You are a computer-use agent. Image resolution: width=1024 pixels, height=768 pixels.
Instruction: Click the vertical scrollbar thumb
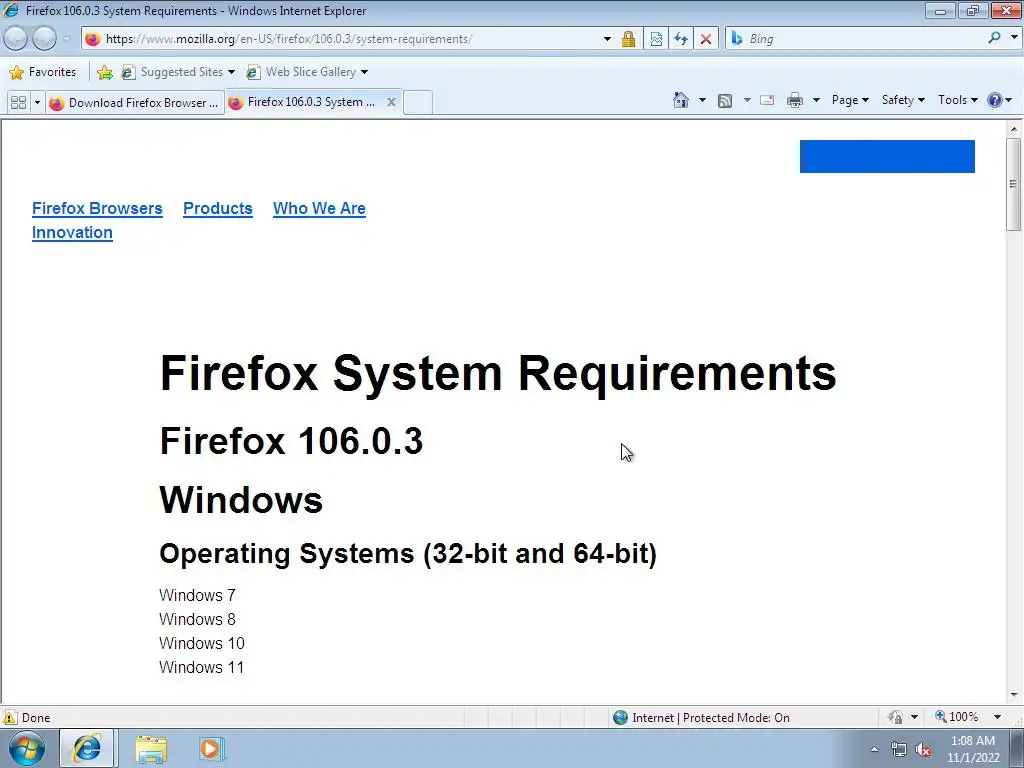coord(1014,184)
